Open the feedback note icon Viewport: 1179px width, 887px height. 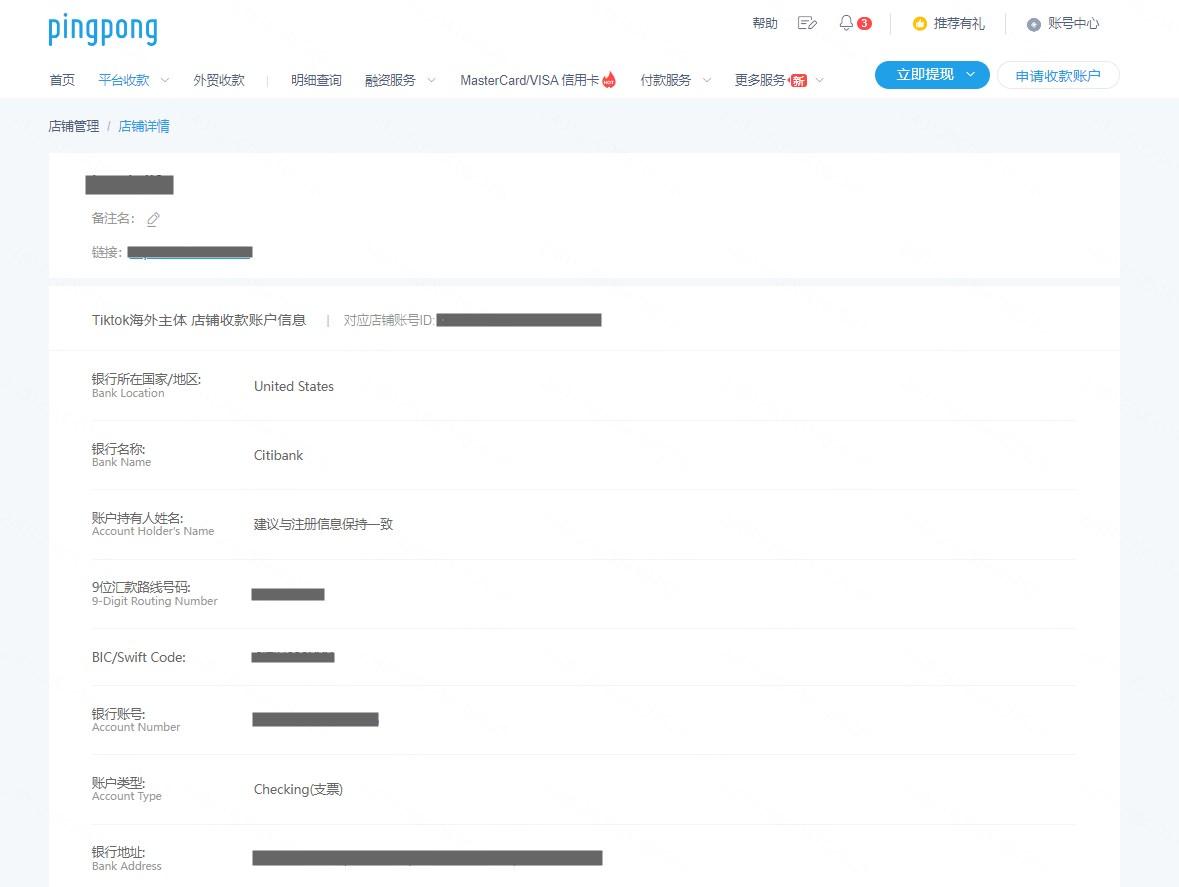[x=807, y=23]
